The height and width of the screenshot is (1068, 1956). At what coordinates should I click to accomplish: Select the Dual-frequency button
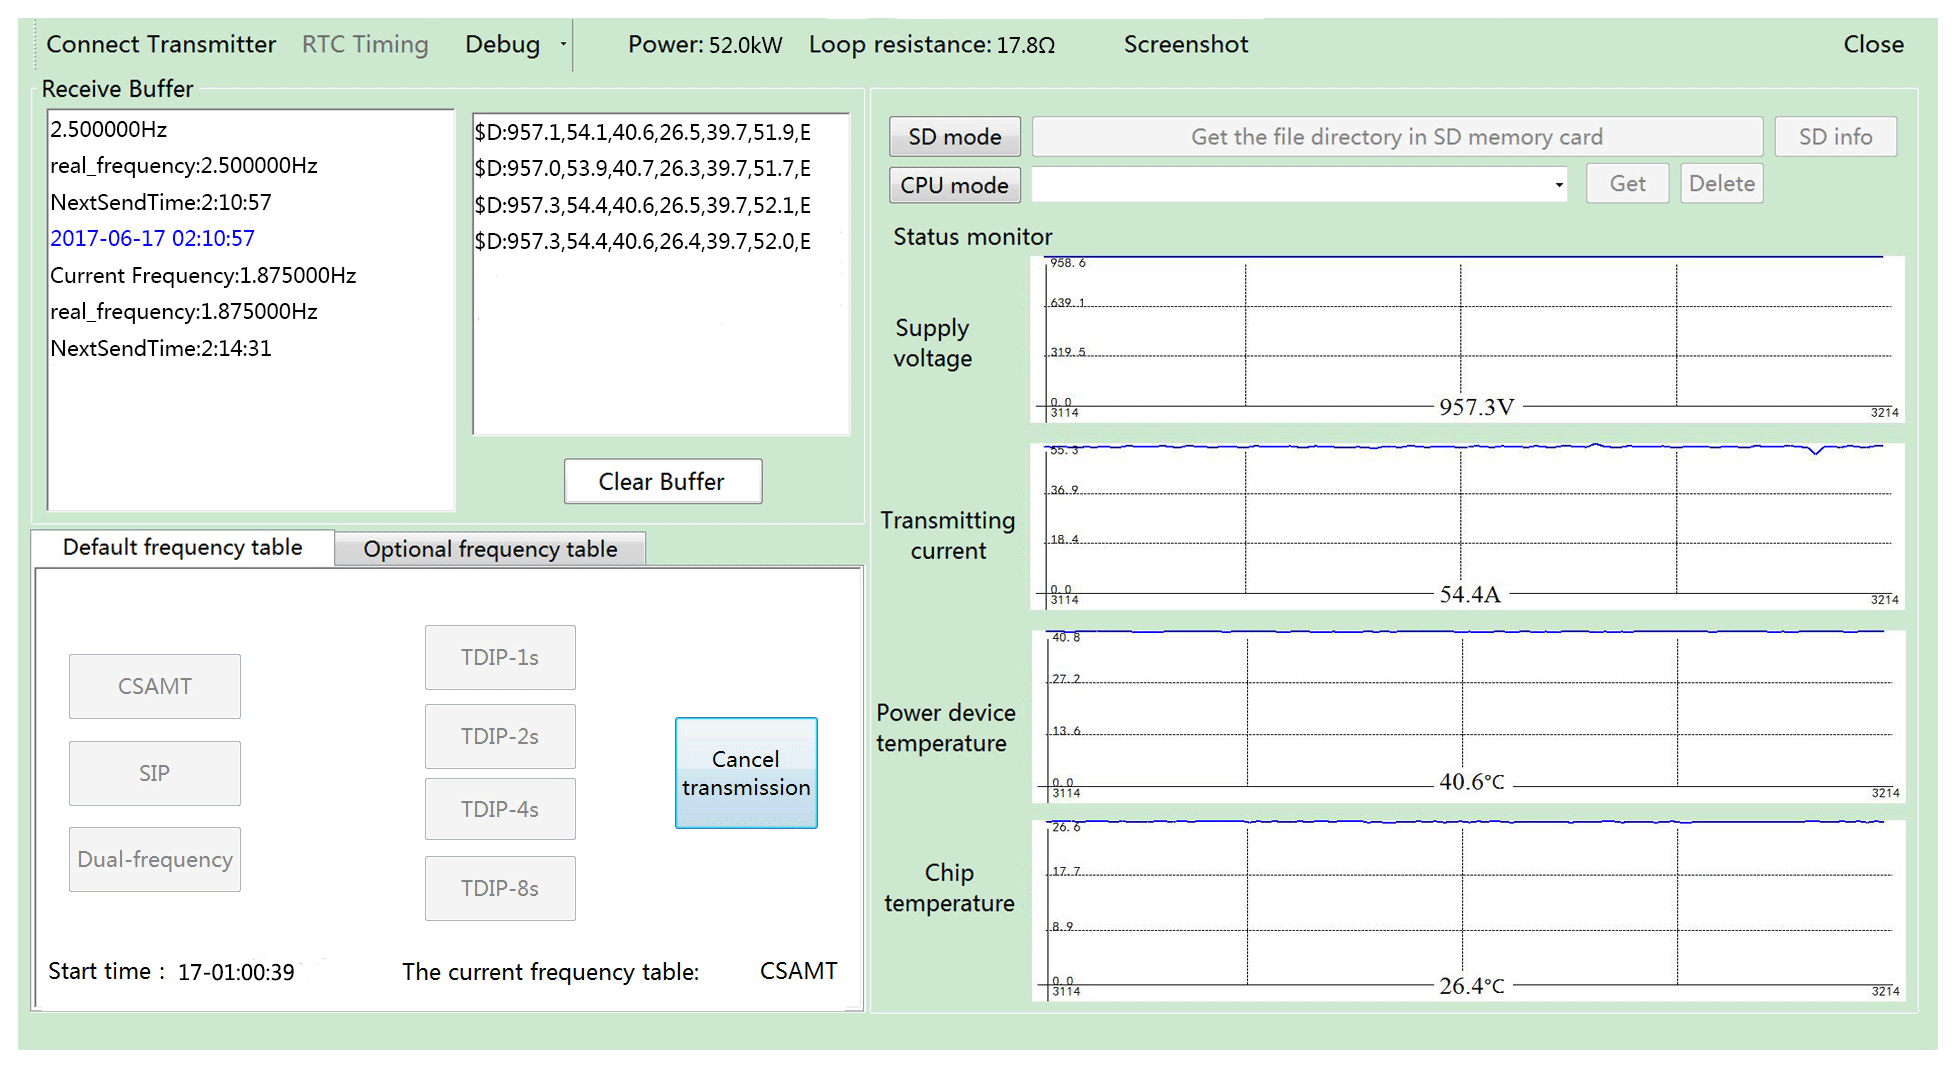point(155,859)
